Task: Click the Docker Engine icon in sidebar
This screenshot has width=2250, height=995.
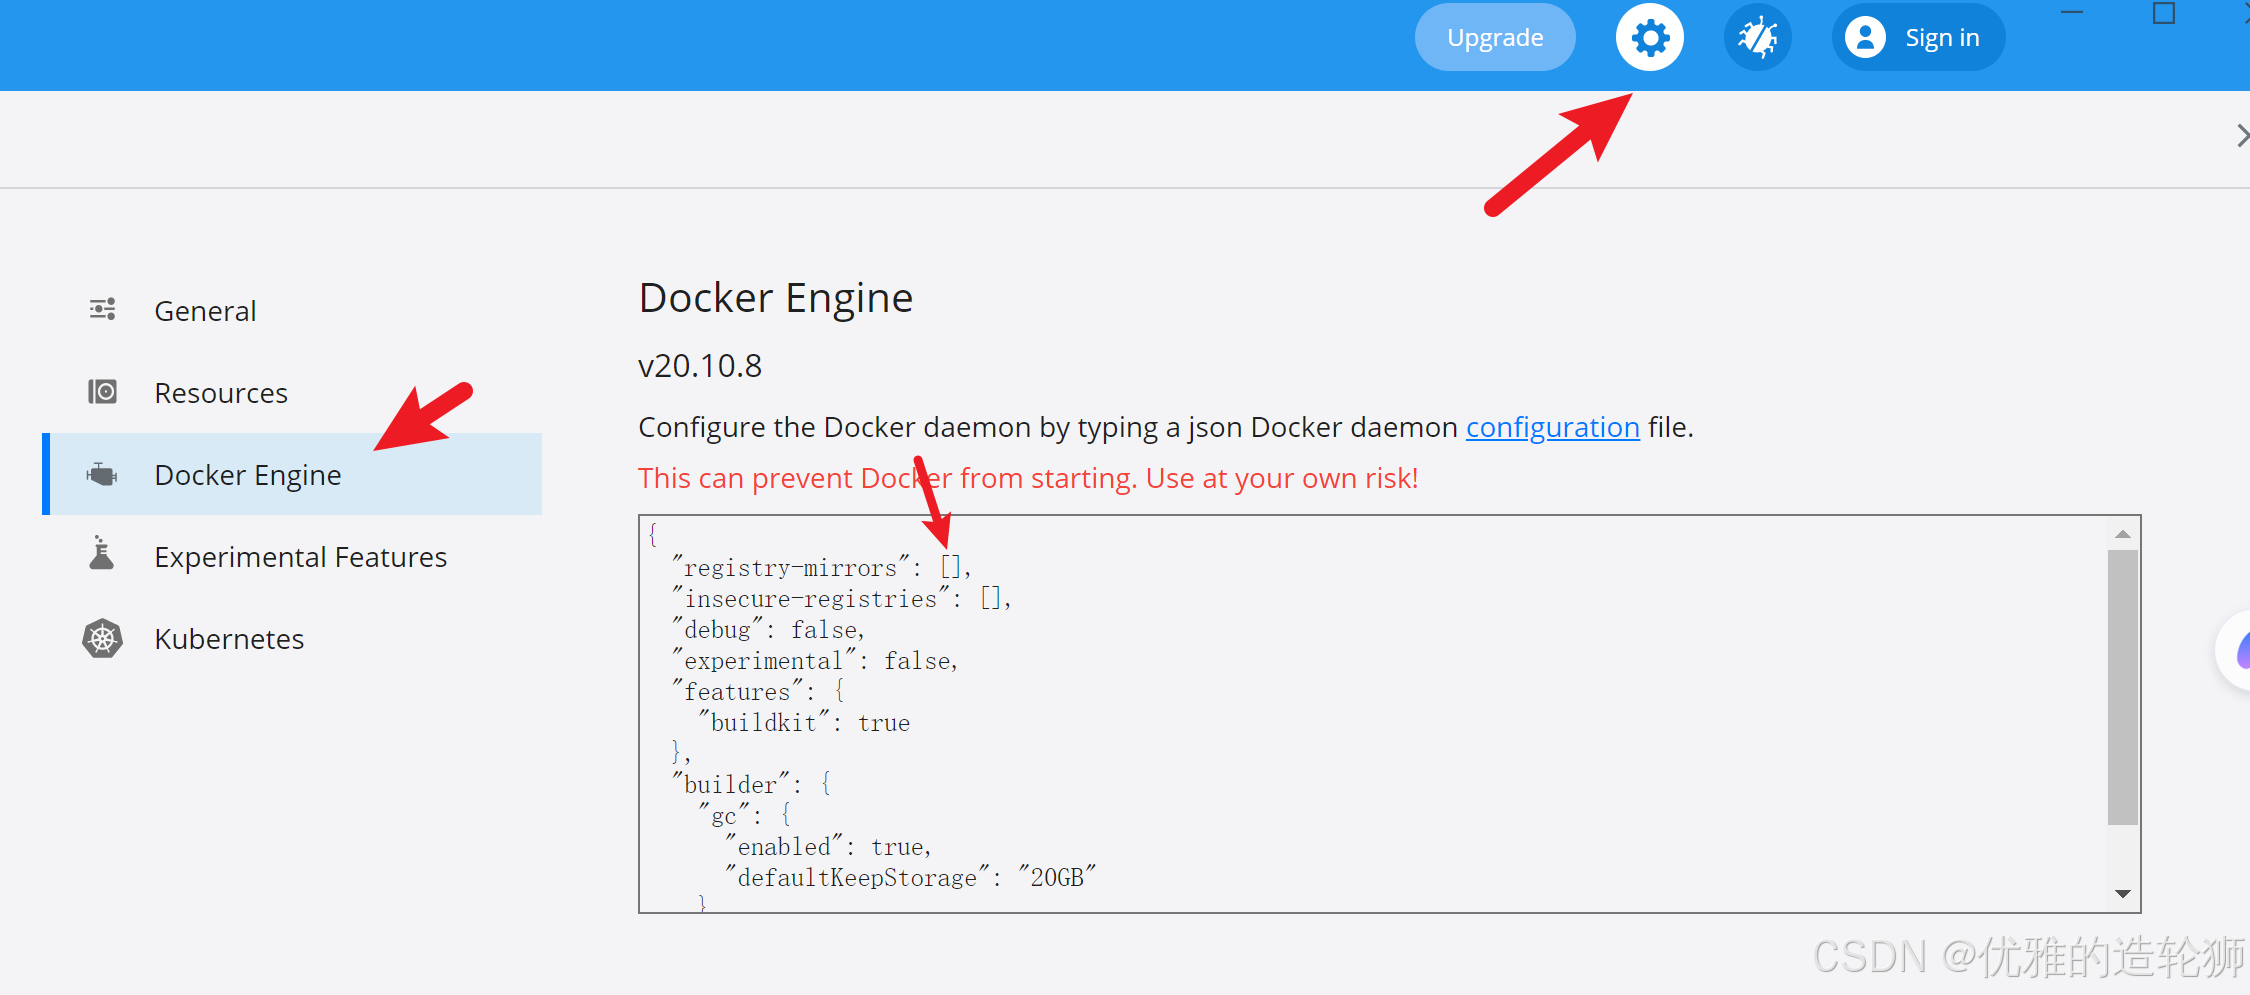Action: [102, 474]
